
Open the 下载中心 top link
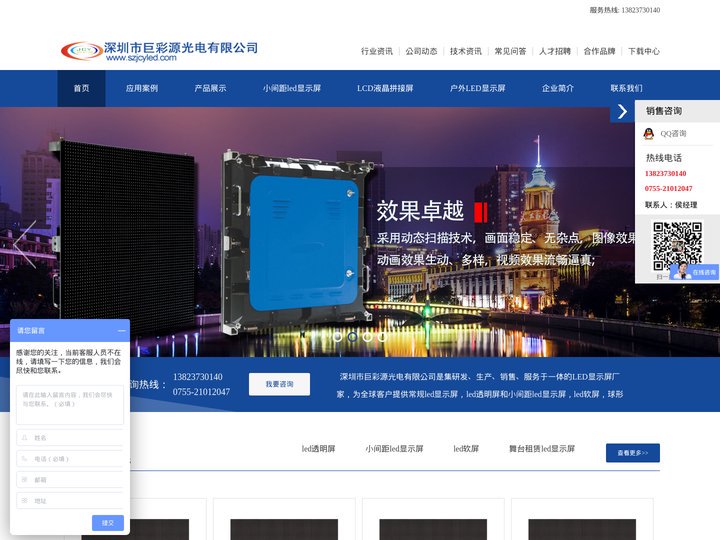(644, 51)
